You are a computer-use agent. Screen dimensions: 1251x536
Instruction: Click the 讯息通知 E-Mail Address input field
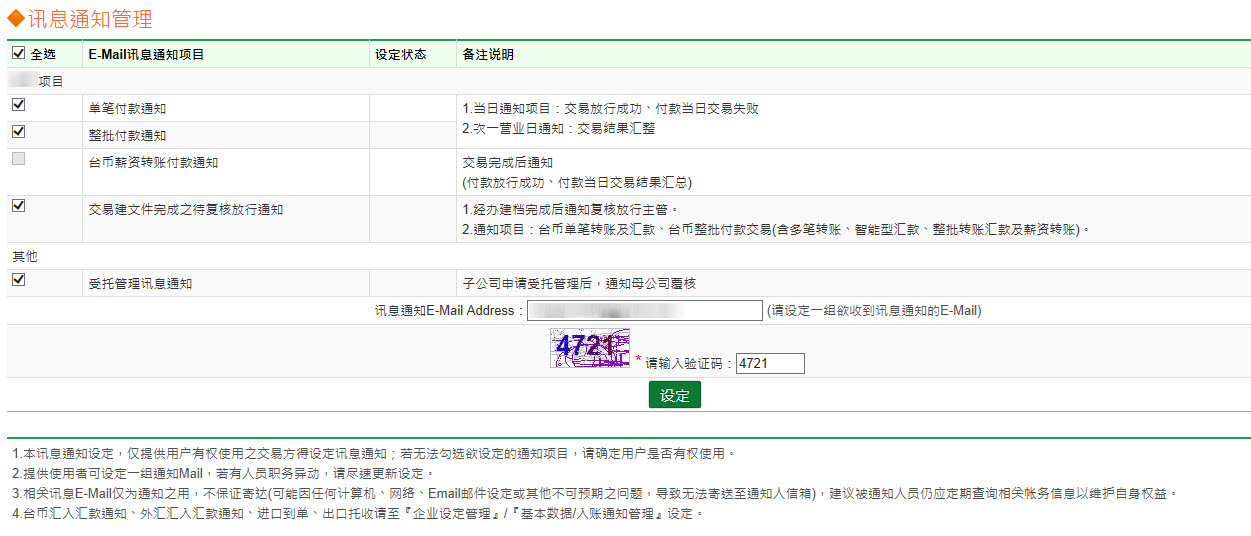644,311
